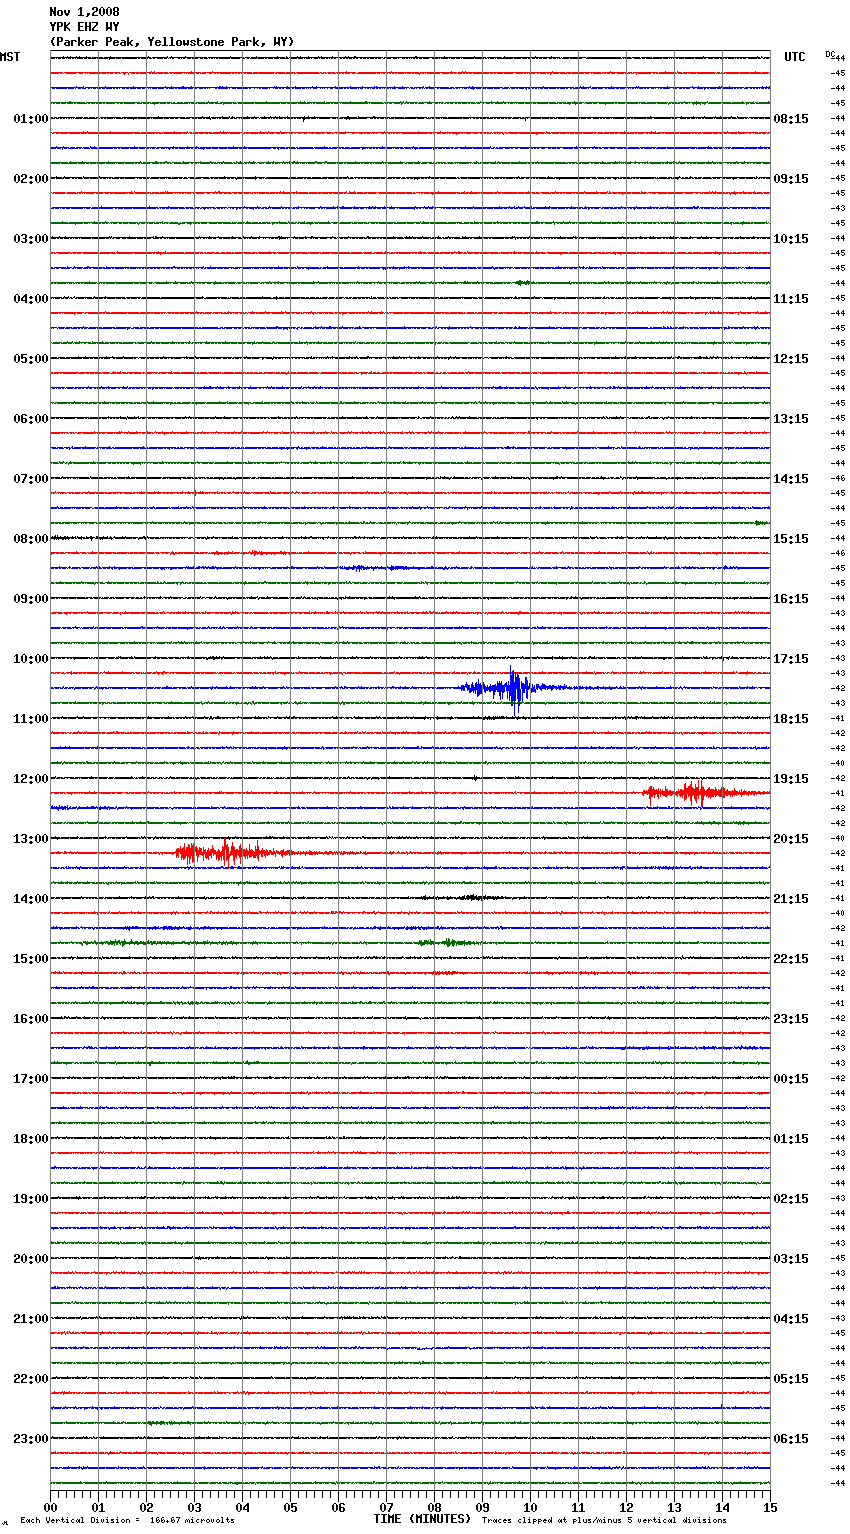Click the MST label '20:00'
This screenshot has height=1534, width=850.
pyautogui.click(x=31, y=1259)
